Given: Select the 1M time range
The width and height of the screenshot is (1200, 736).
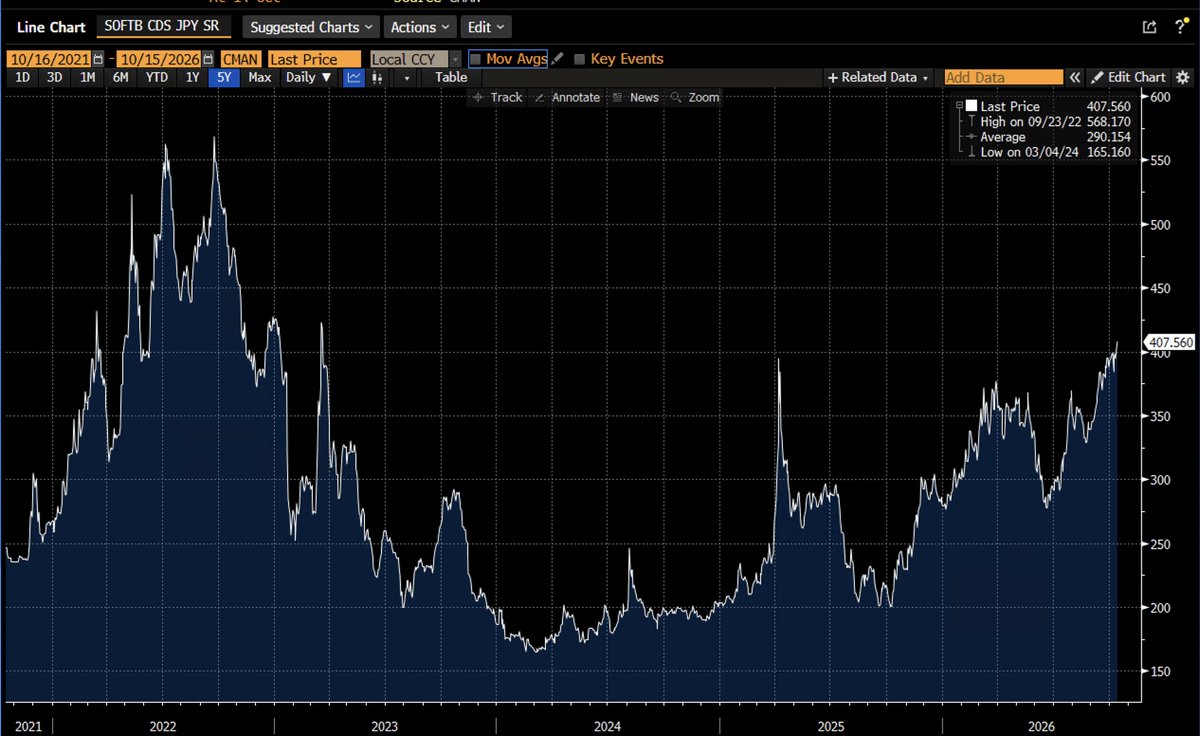Looking at the screenshot, I should tap(87, 77).
